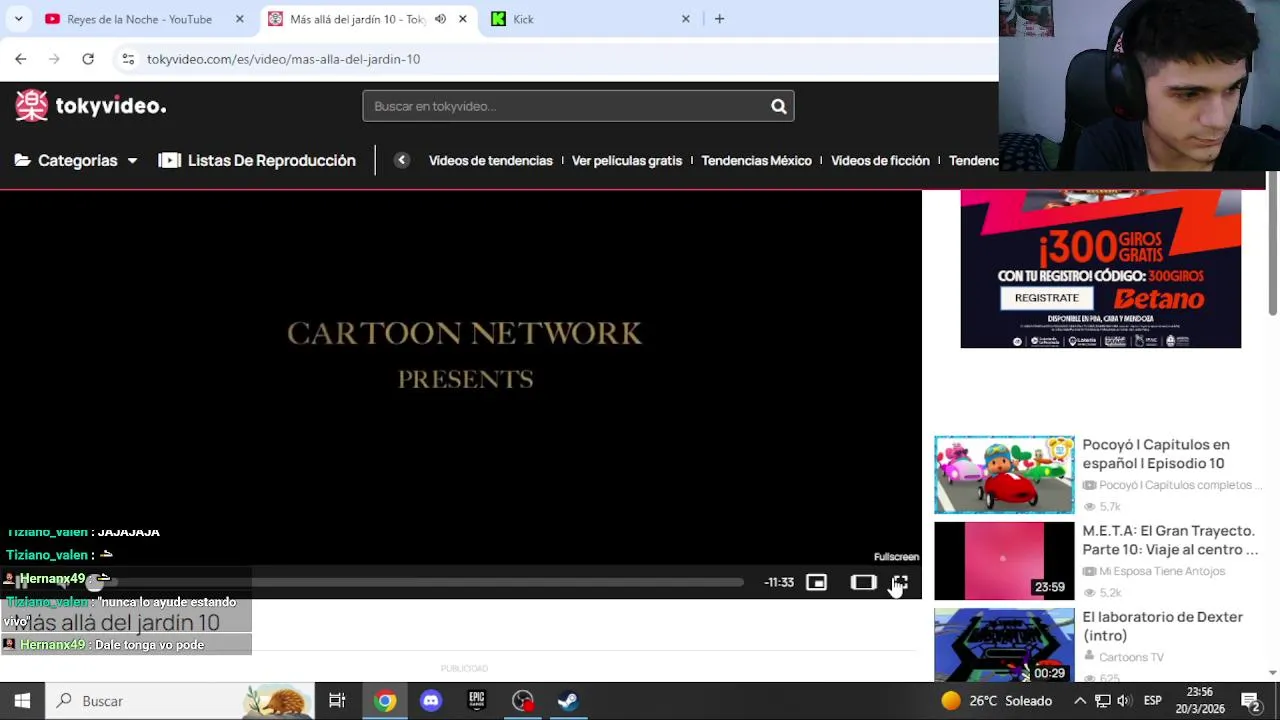Open the notifications action center
This screenshot has width=1280, height=720.
(1250, 701)
